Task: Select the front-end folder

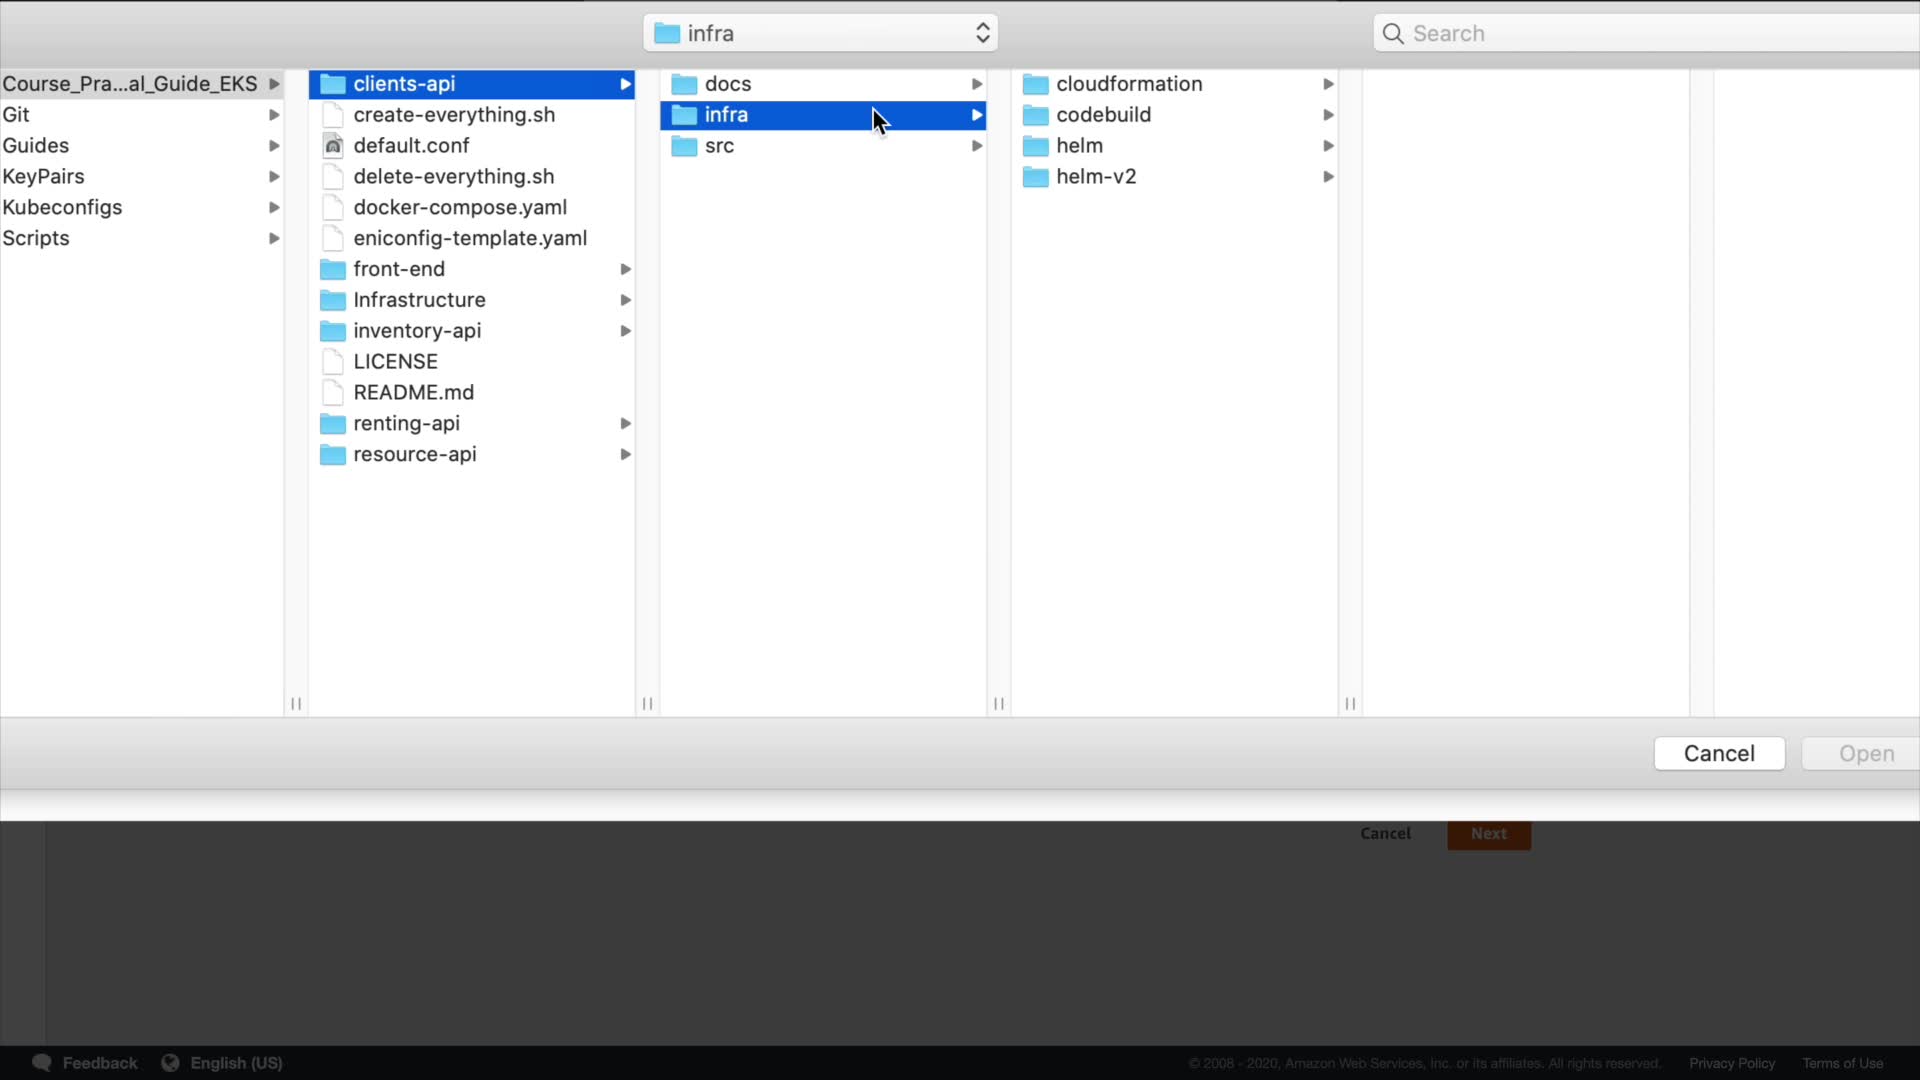Action: click(x=400, y=269)
